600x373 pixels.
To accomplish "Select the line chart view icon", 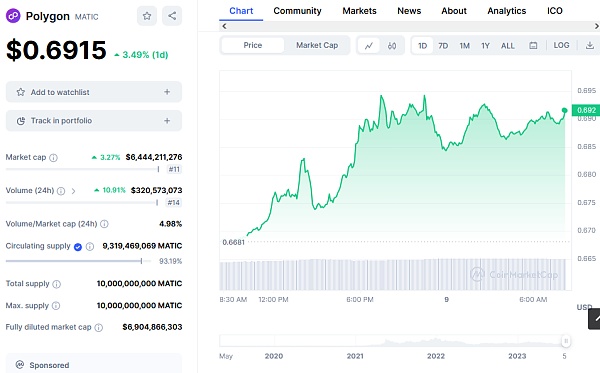I will (x=369, y=46).
